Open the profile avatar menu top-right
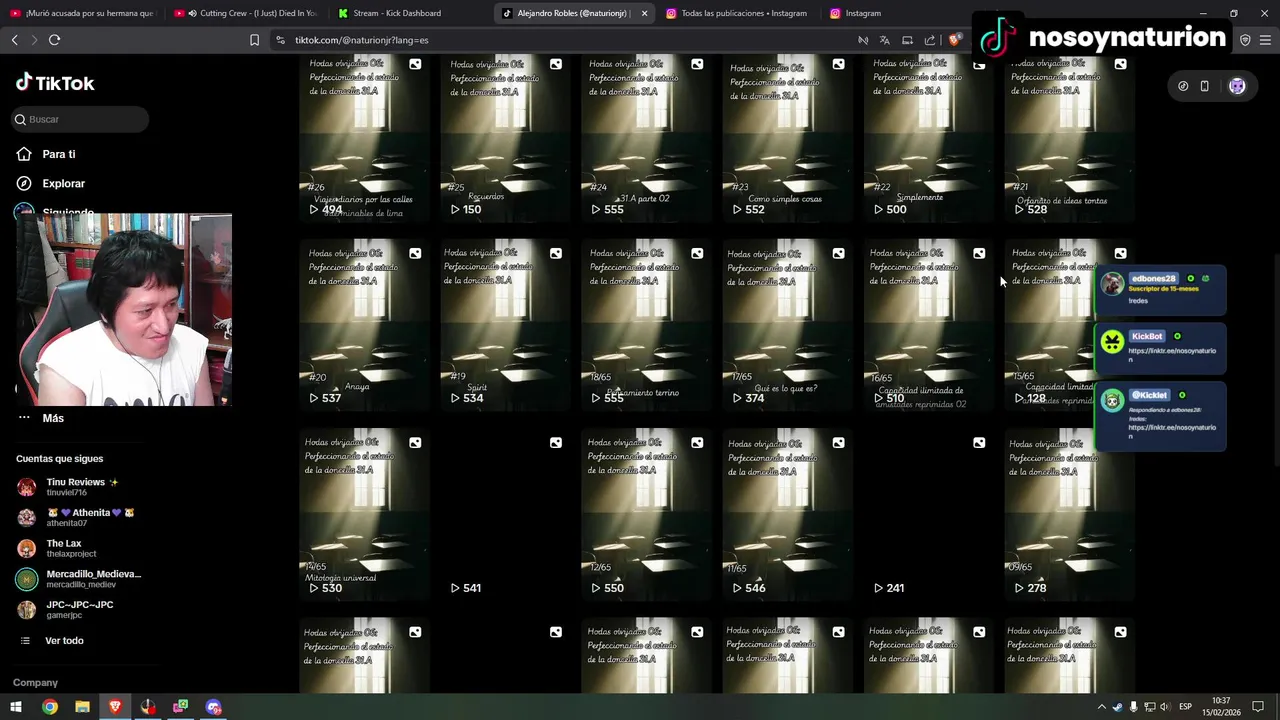1280x720 pixels. click(x=1237, y=86)
